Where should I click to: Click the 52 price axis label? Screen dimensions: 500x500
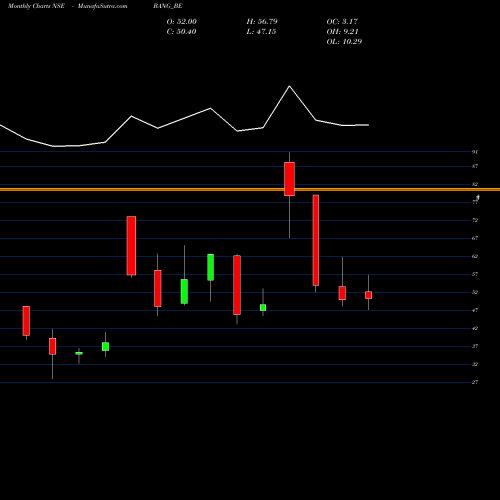(475, 292)
